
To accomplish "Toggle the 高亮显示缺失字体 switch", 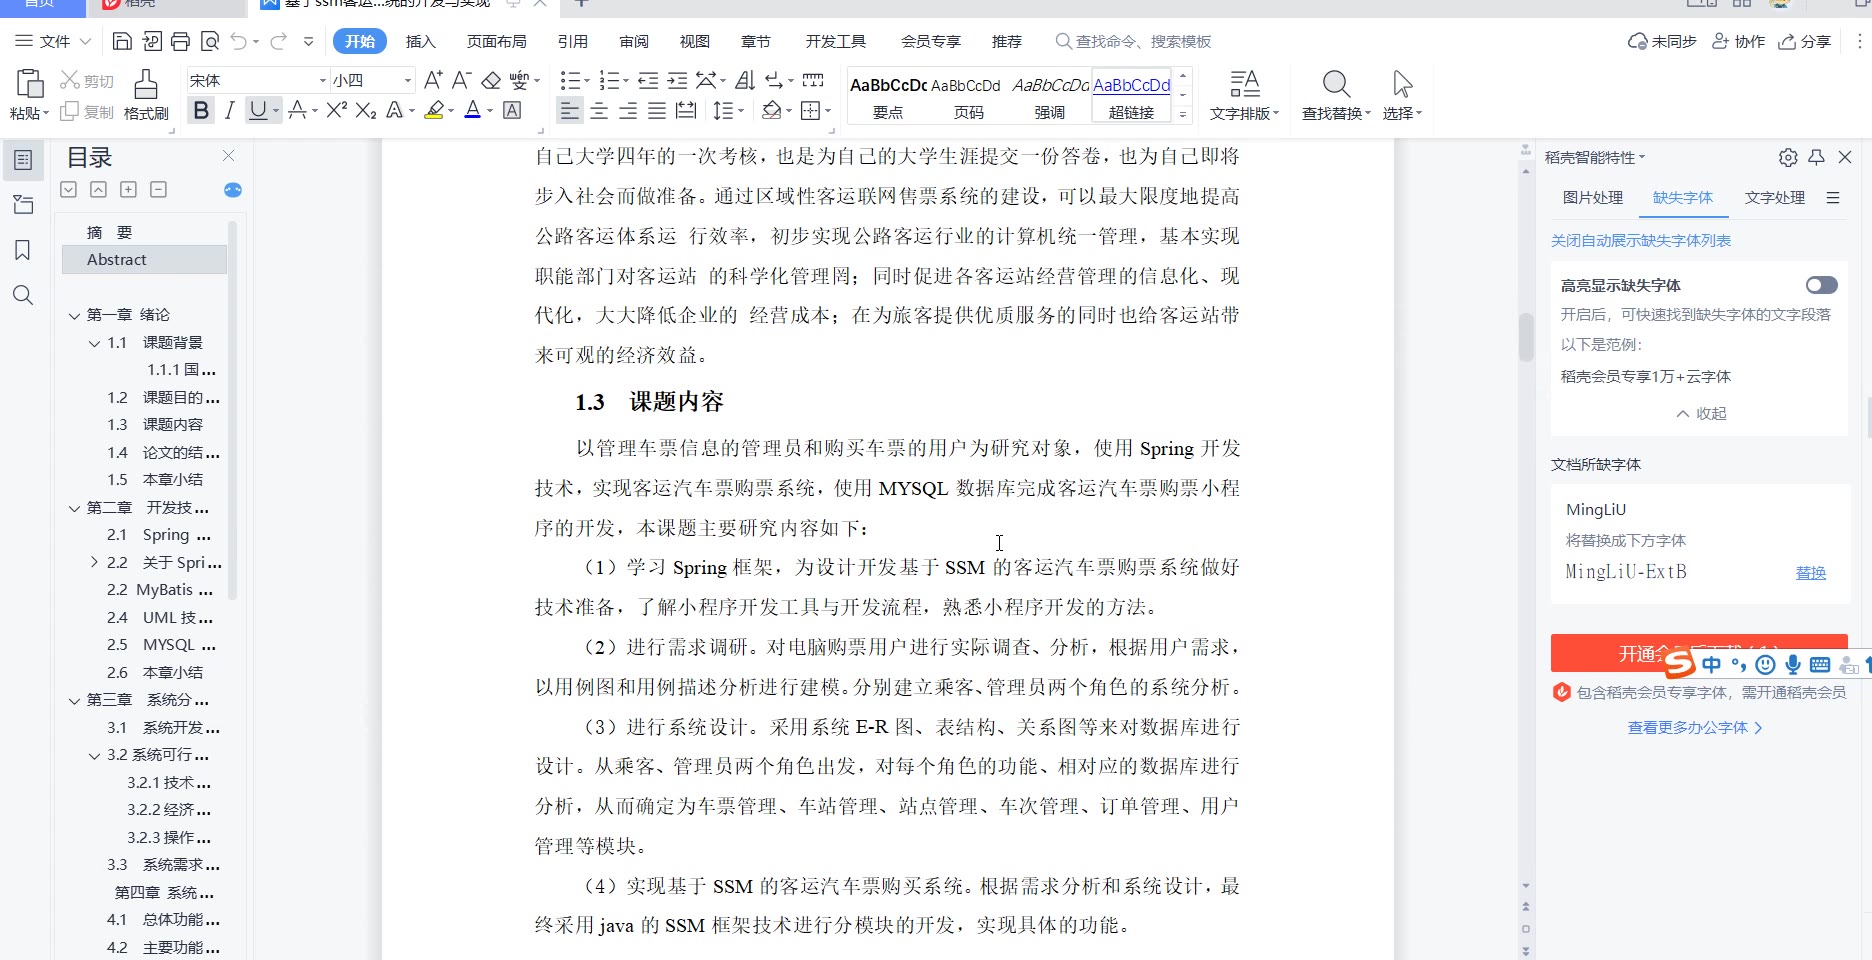I will coord(1822,285).
